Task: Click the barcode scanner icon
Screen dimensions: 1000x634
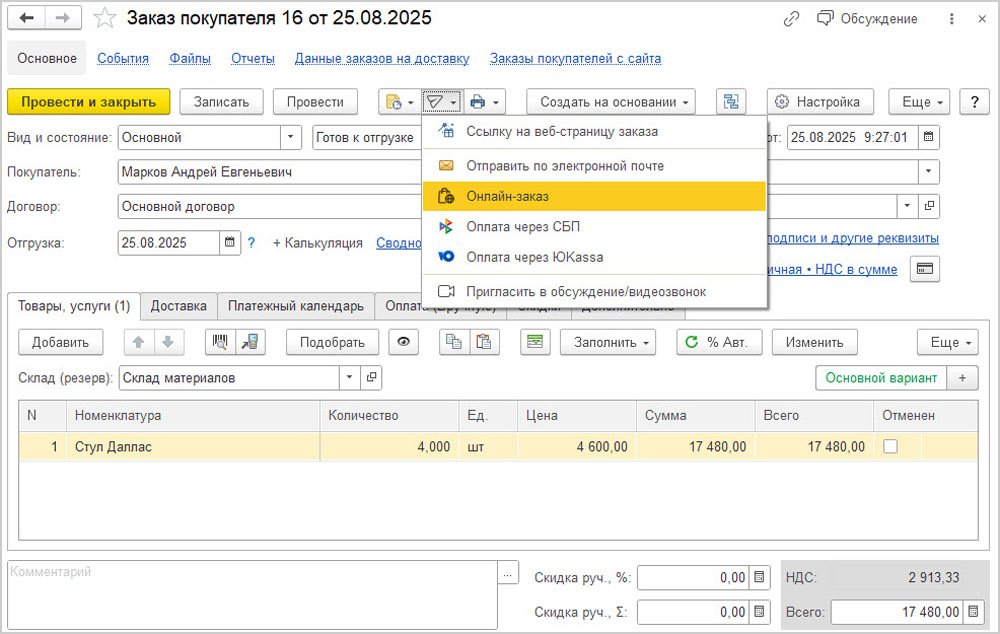Action: pos(219,342)
